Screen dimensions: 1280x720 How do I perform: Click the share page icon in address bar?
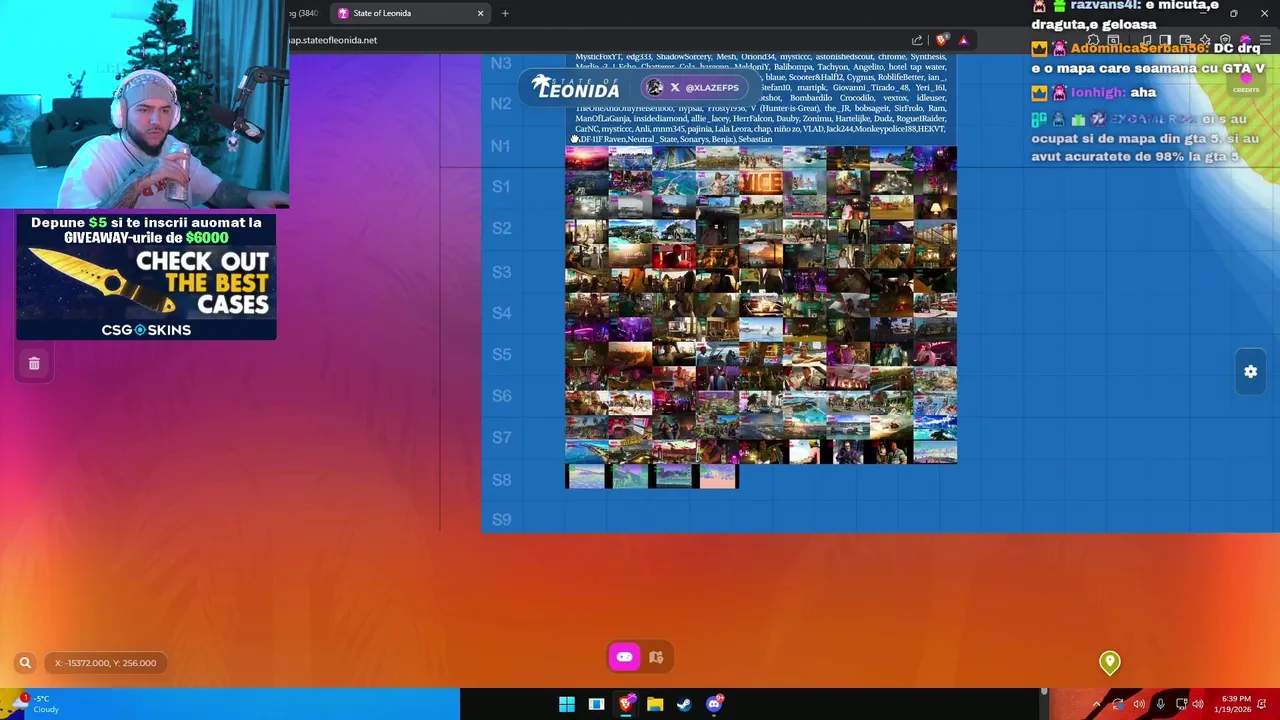coord(917,40)
